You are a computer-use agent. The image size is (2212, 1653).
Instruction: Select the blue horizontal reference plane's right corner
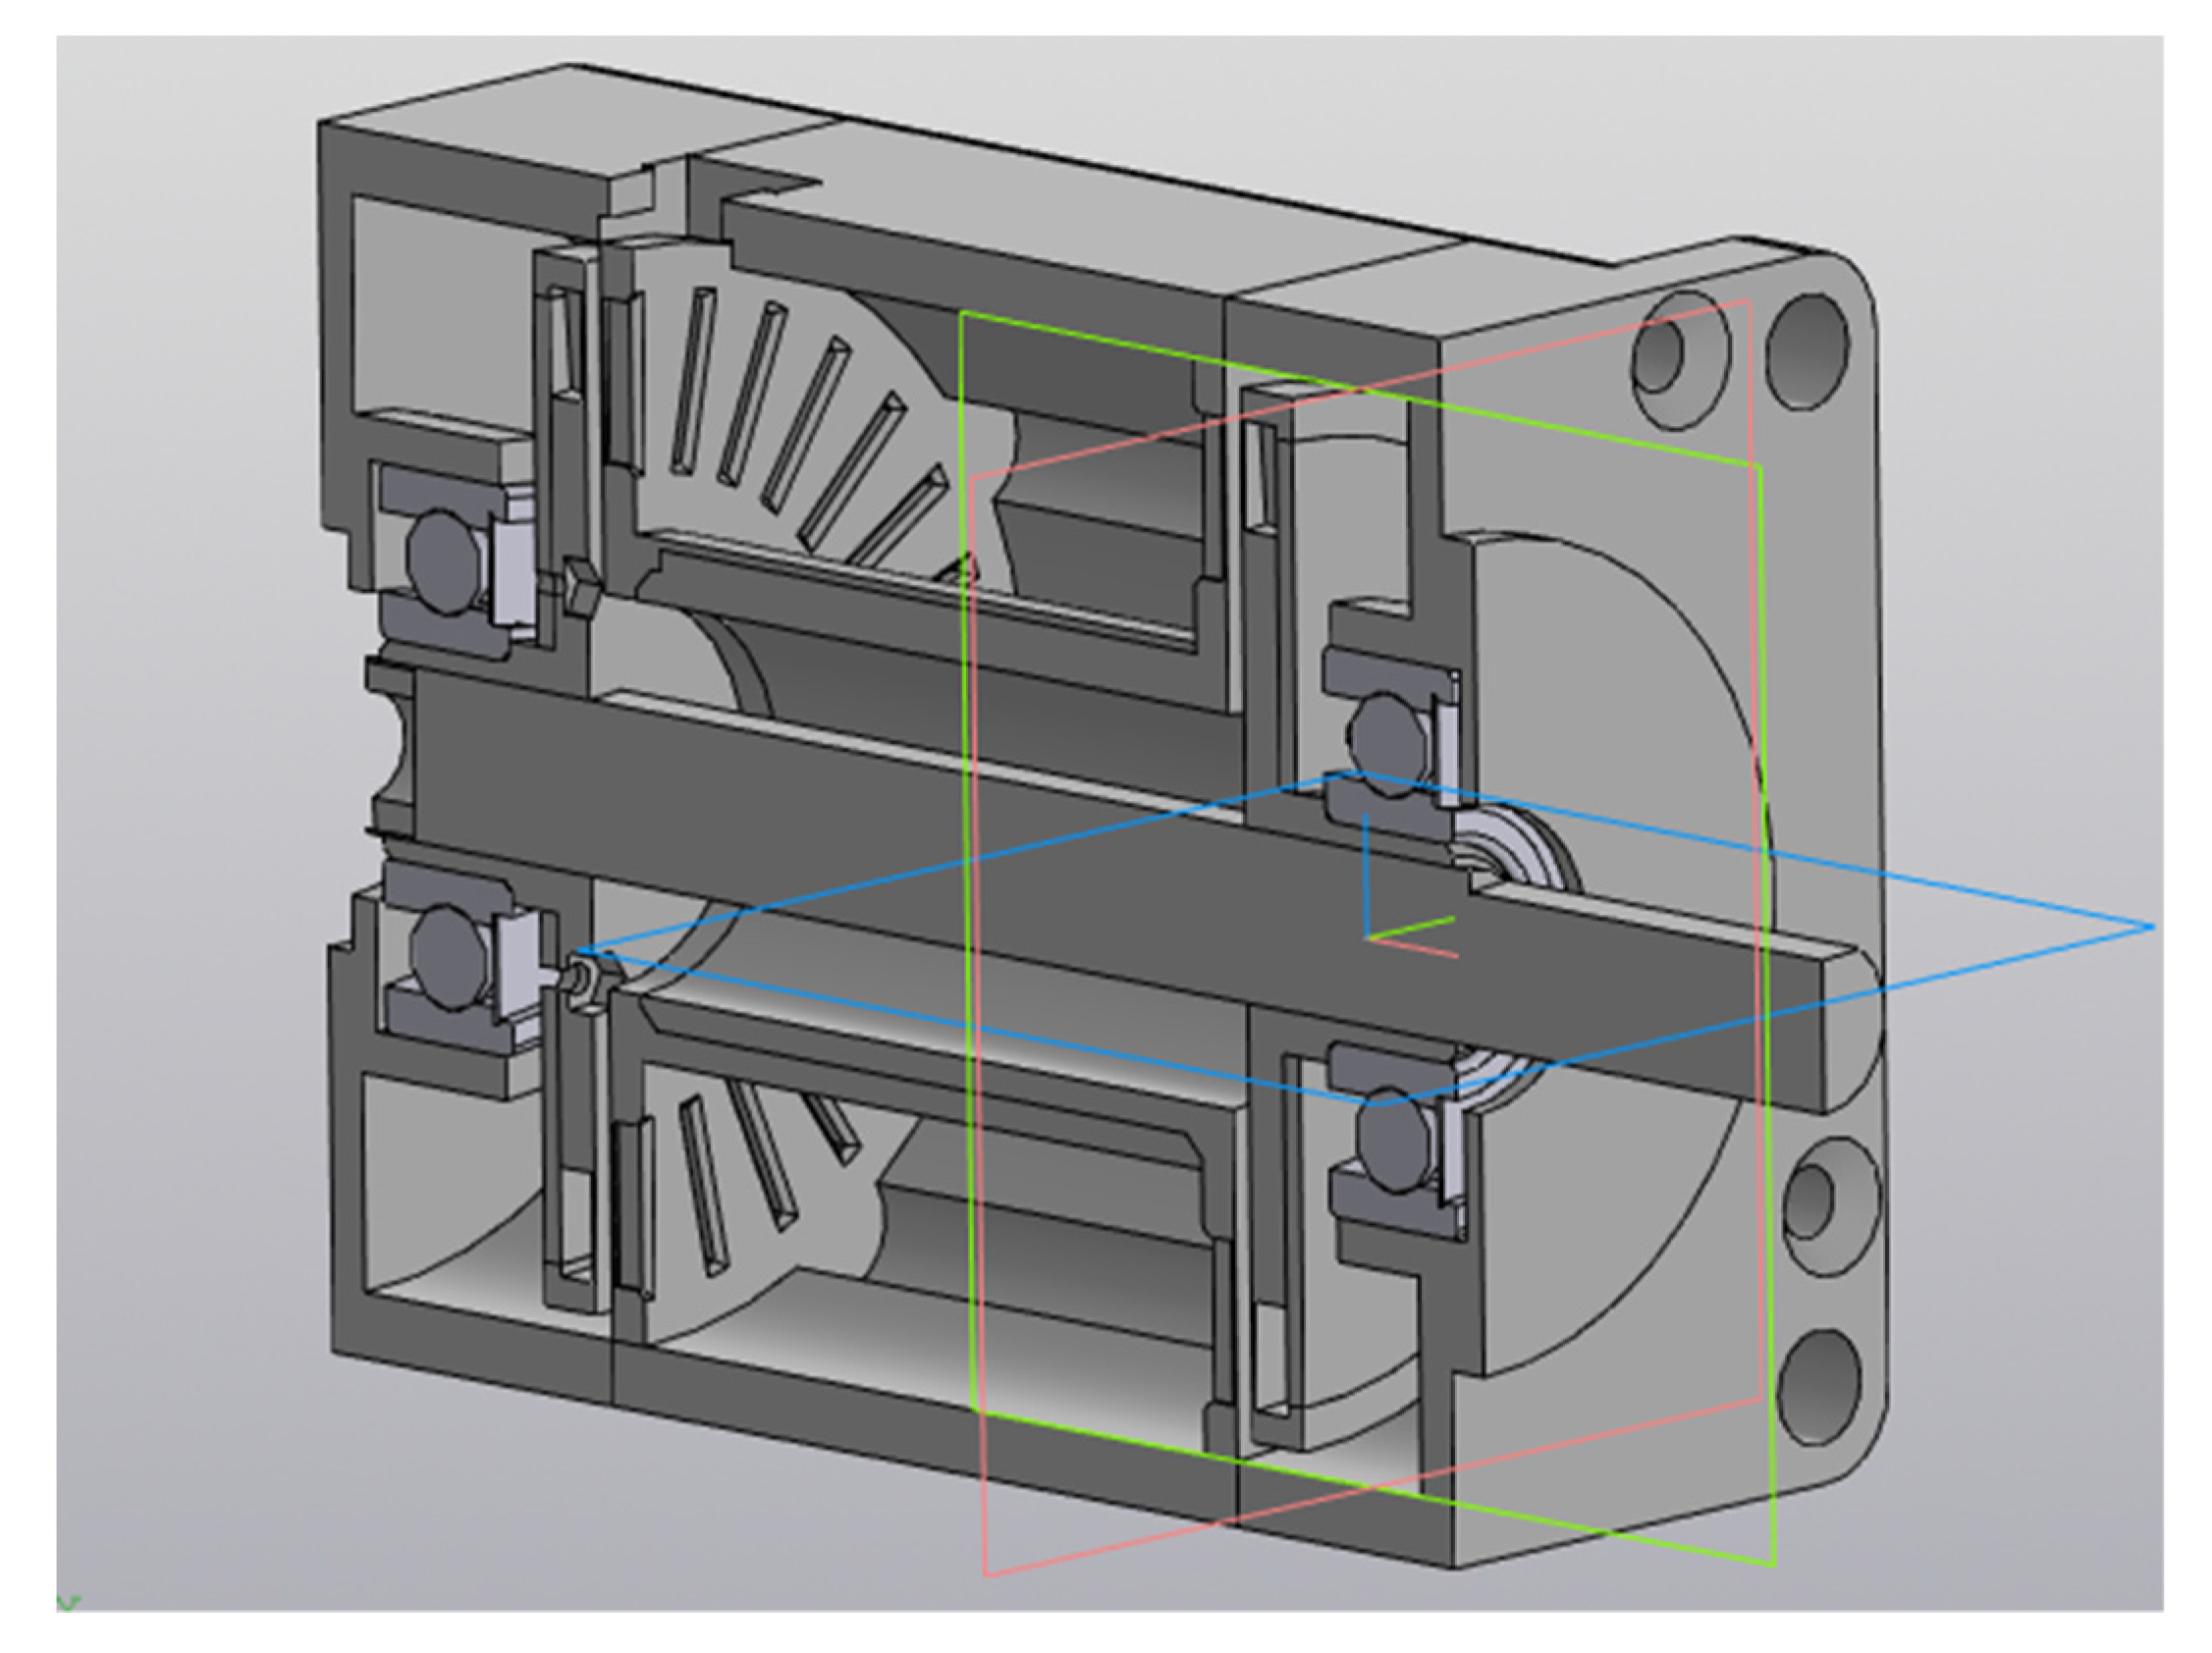coord(2151,927)
